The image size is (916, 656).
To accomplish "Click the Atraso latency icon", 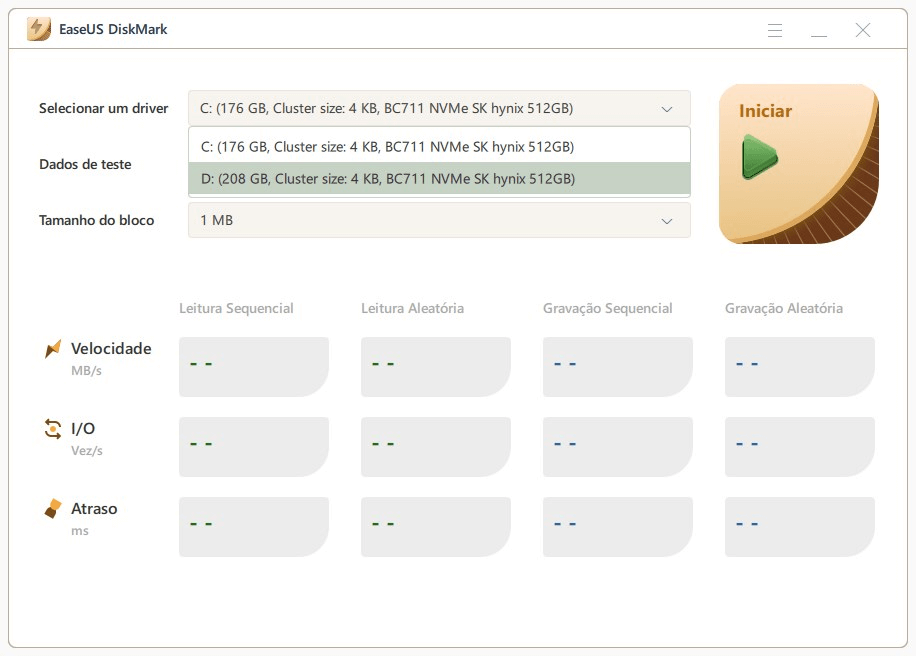I will (53, 509).
